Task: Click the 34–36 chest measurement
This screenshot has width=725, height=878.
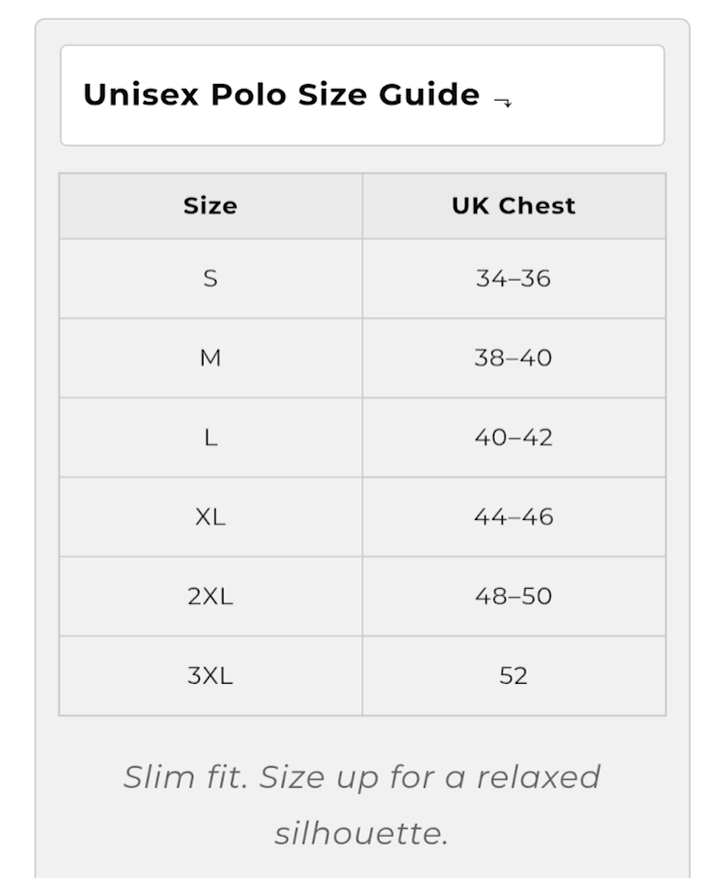Action: point(513,279)
